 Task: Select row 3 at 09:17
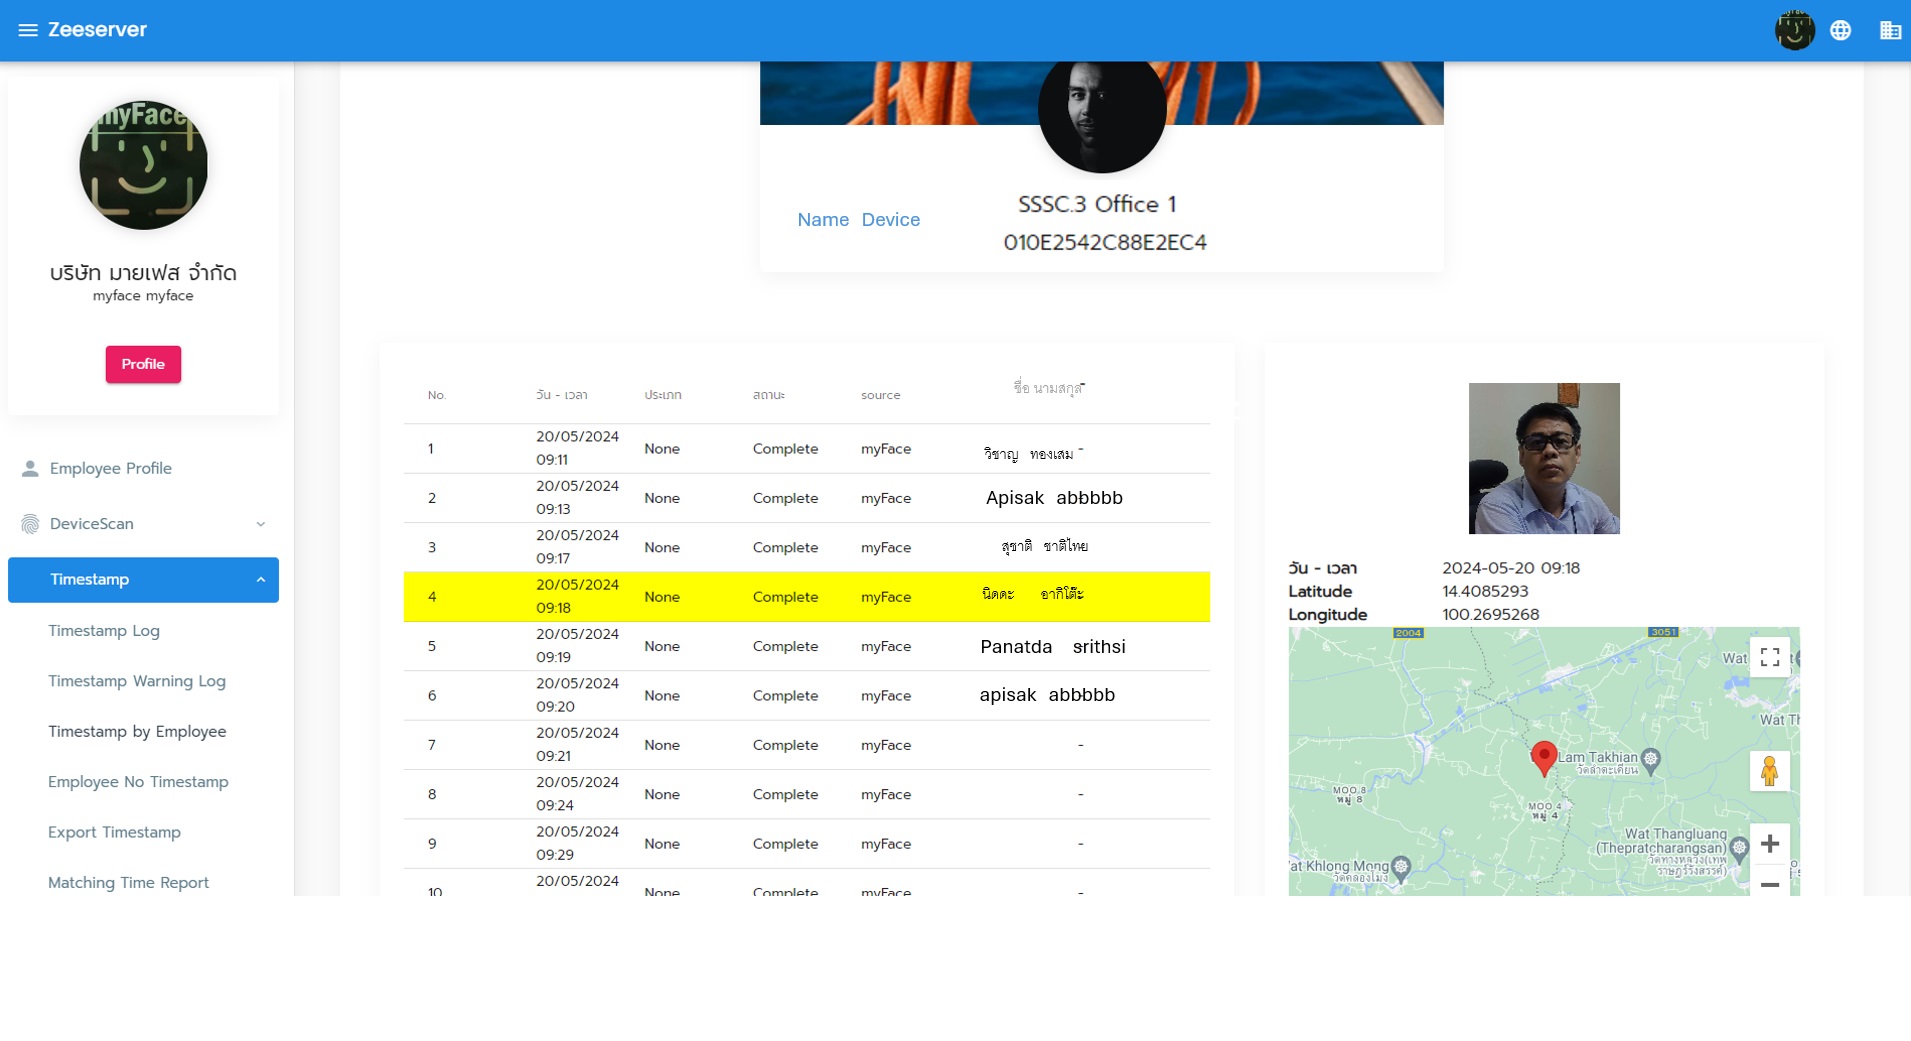[806, 548]
